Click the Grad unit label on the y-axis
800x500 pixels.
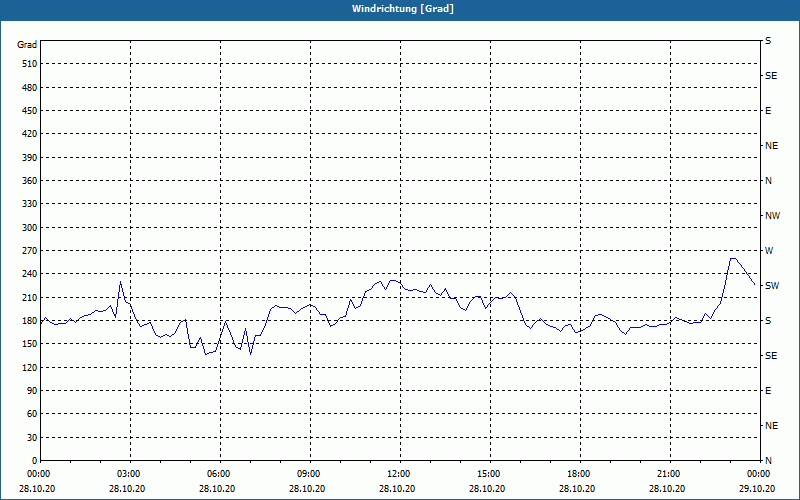27,45
